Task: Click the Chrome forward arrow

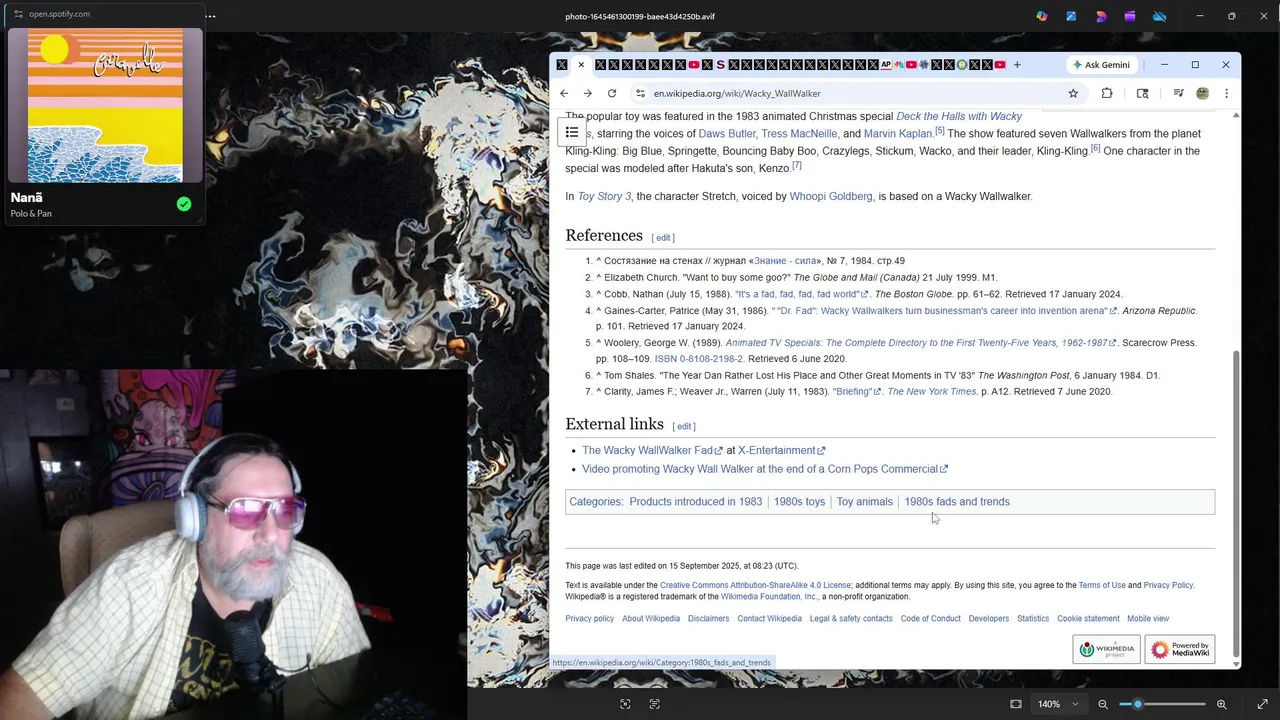Action: click(x=588, y=93)
